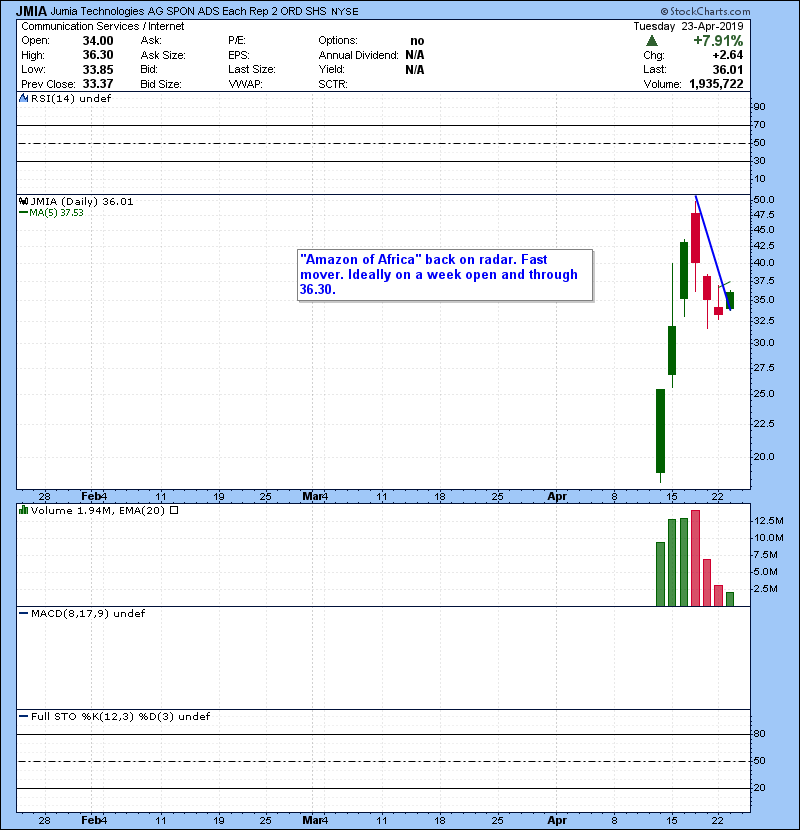
Task: Click the Volume bar chart icon
Action: pos(23,510)
